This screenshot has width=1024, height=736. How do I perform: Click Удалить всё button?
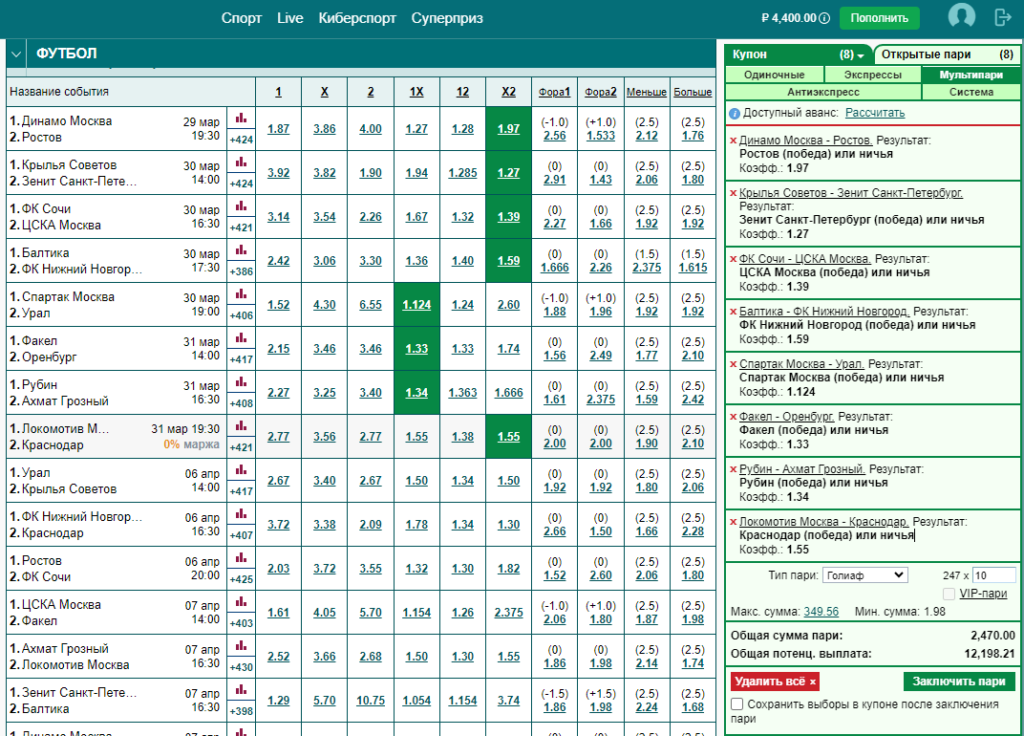pos(775,681)
